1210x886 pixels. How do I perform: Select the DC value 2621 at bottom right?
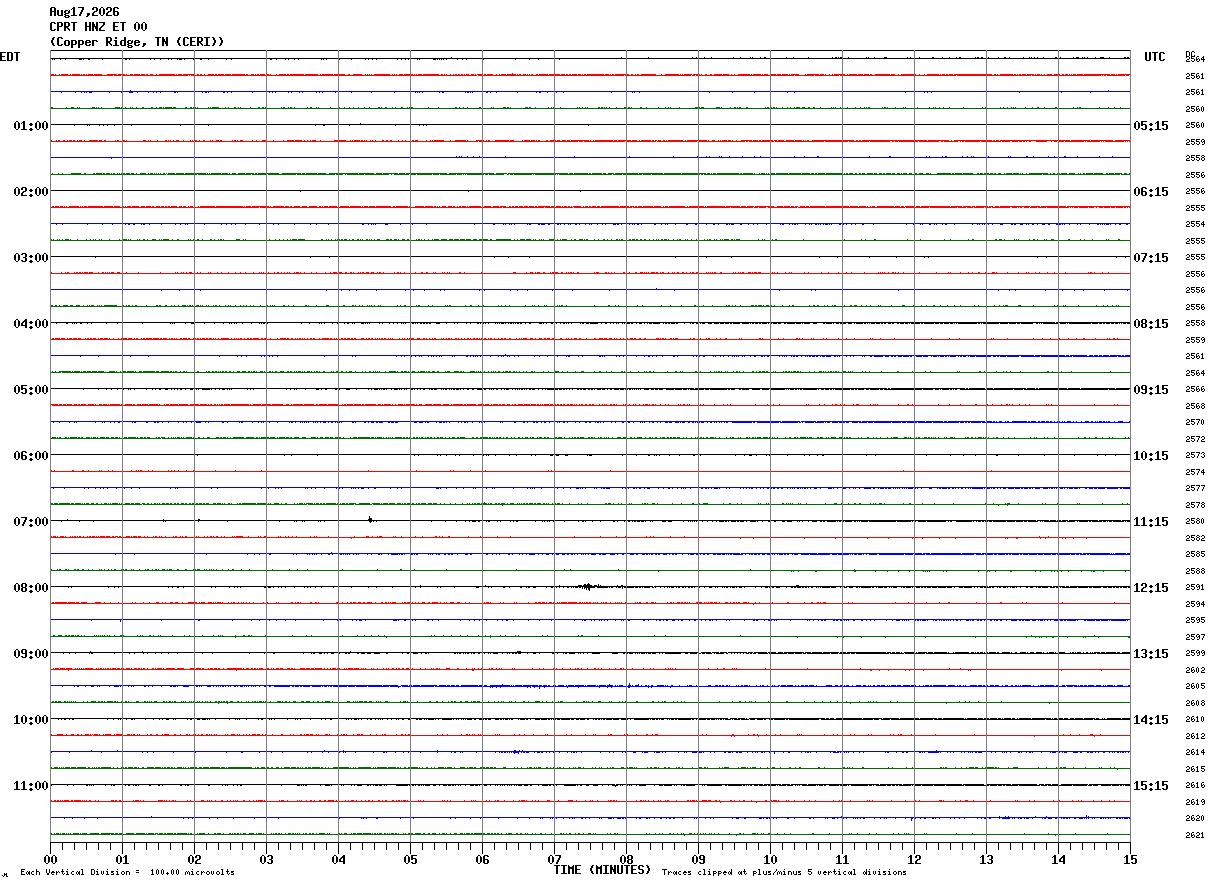pos(1195,835)
